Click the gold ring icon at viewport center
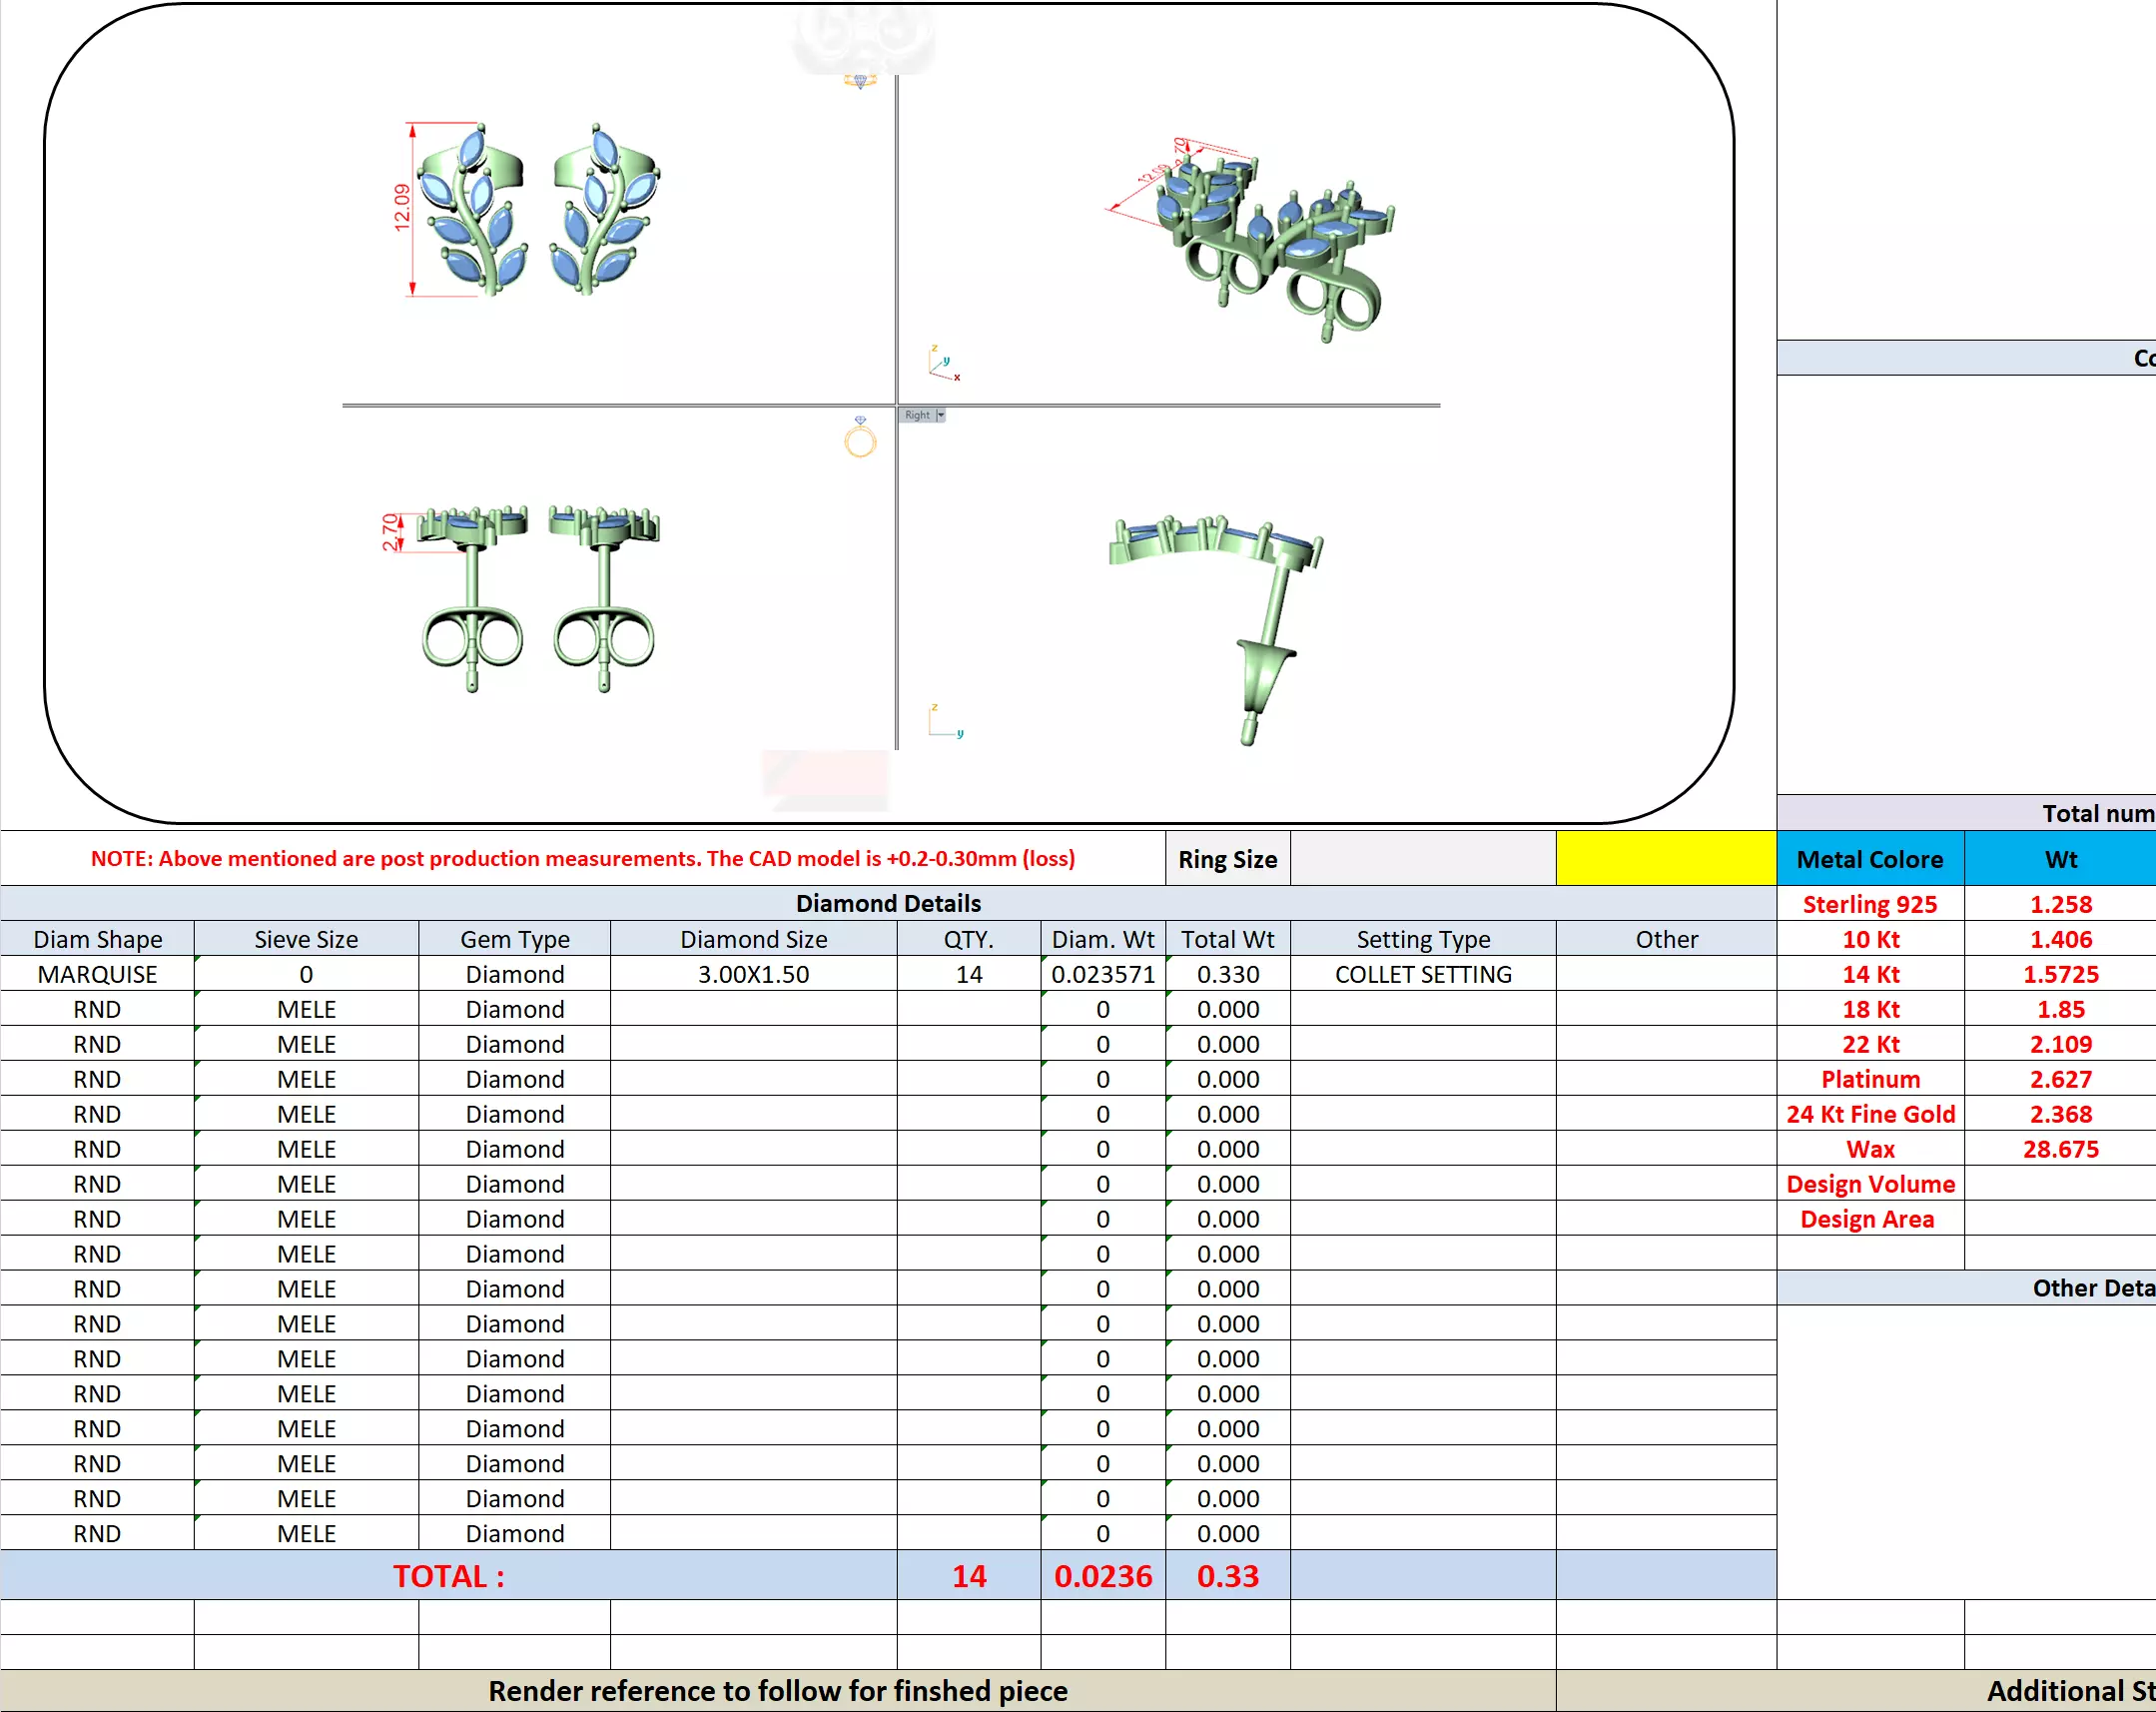Screen dimensions: 2156x1712 coord(860,438)
